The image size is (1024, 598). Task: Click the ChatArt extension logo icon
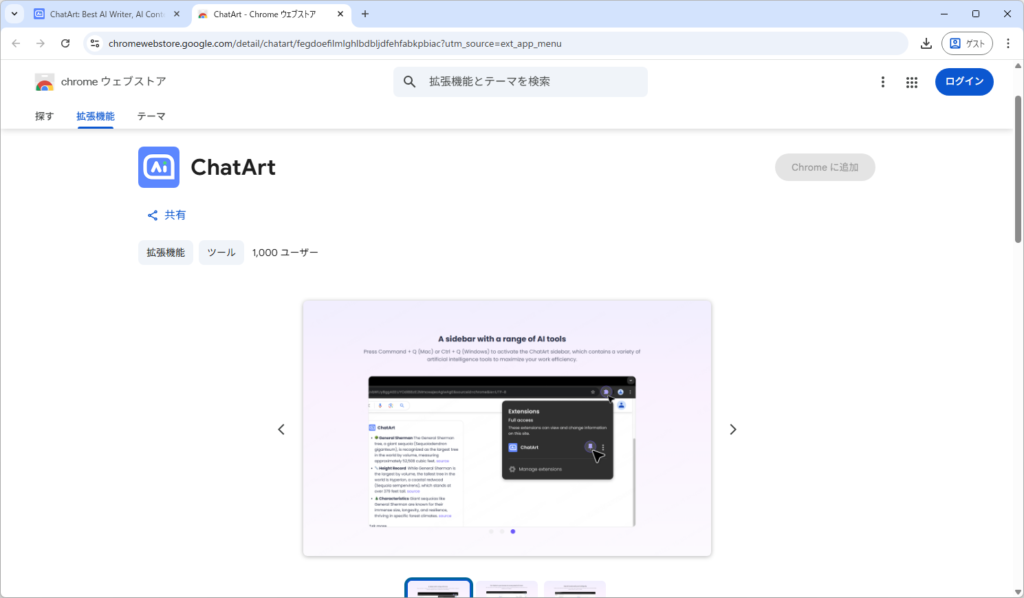[x=158, y=167]
